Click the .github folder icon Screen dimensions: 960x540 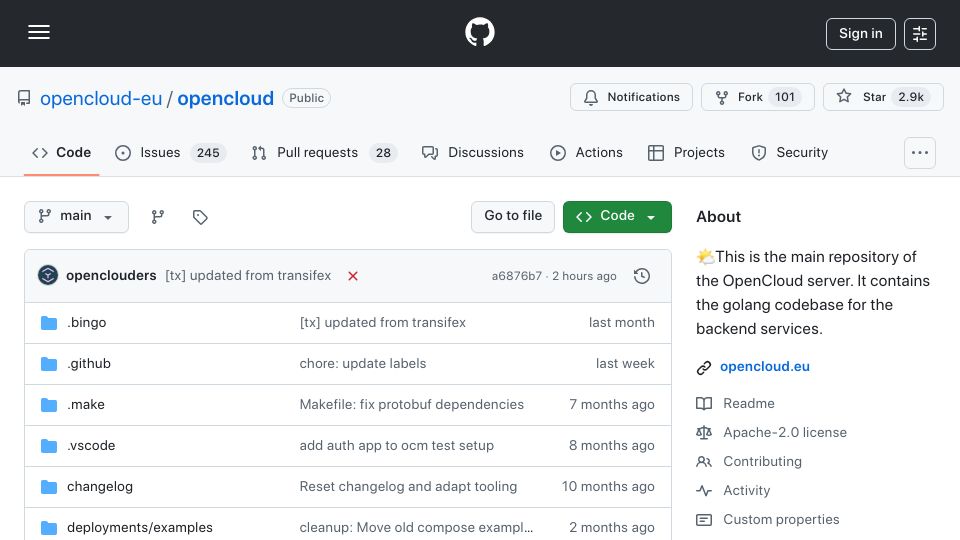(x=49, y=364)
